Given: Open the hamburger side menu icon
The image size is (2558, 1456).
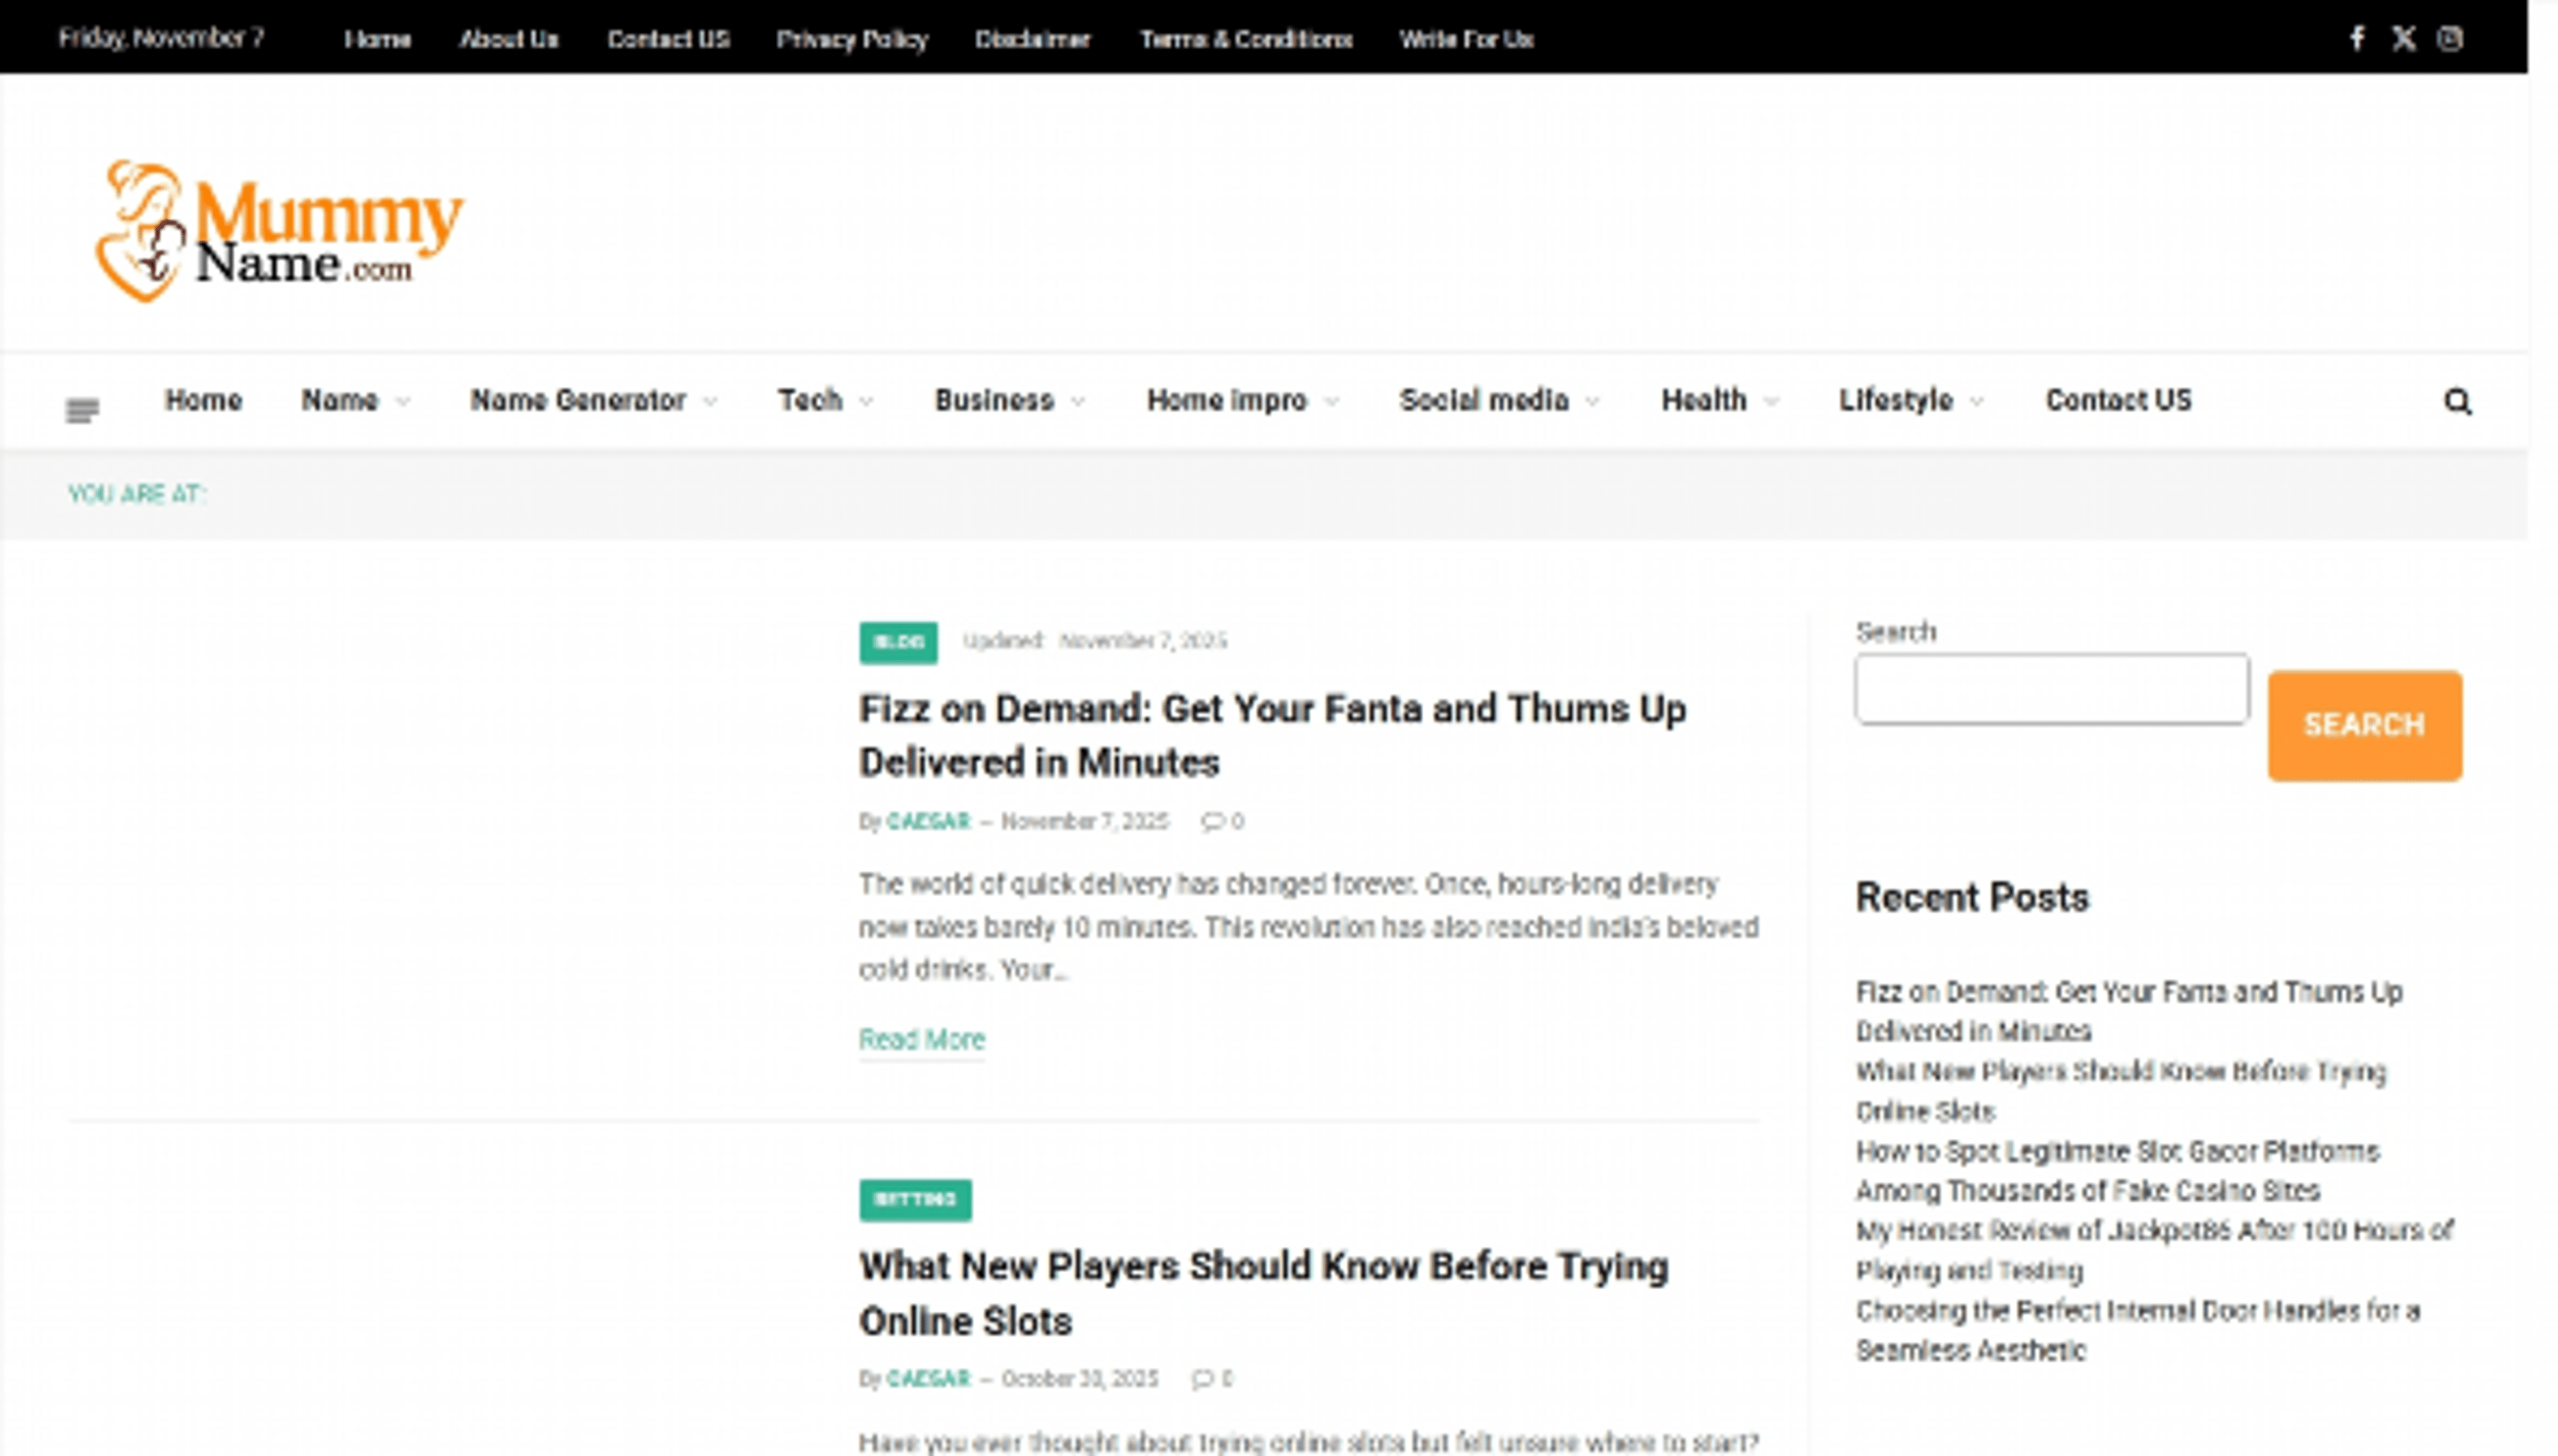Looking at the screenshot, I should (82, 409).
